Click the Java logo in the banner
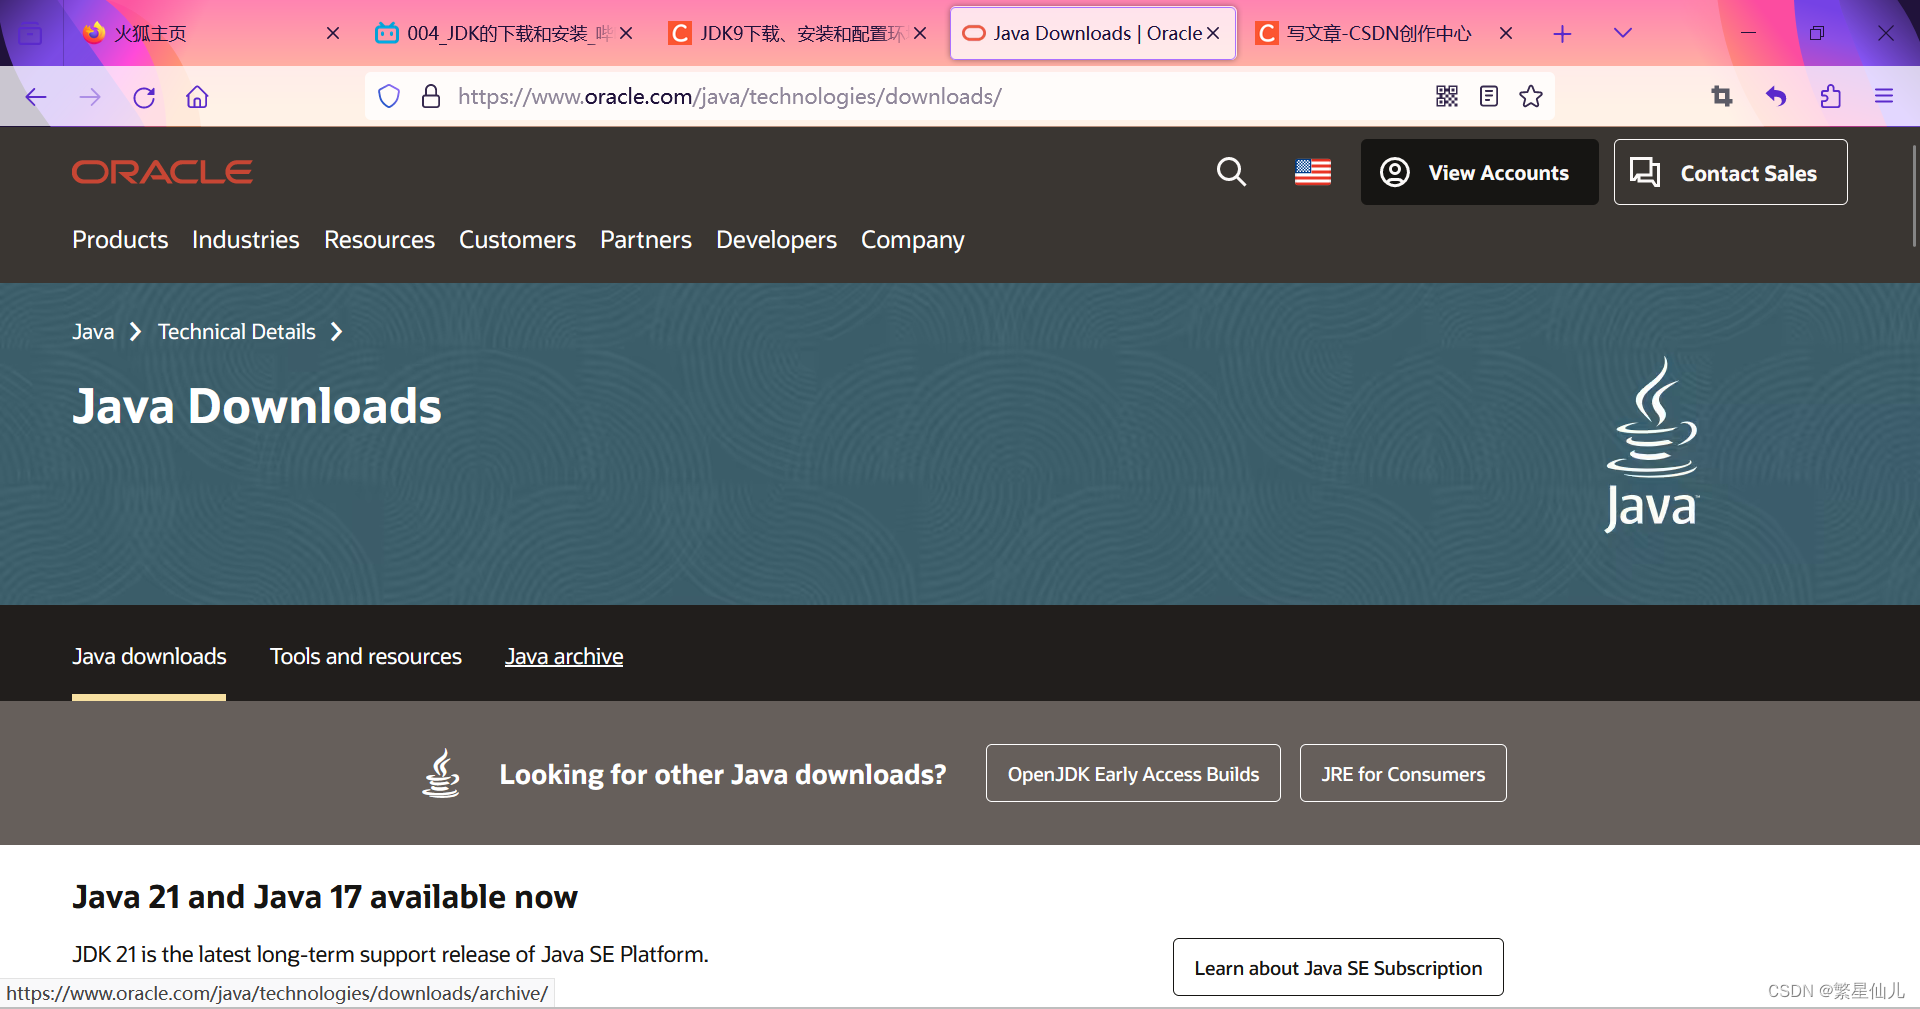This screenshot has width=1920, height=1009. pyautogui.click(x=1652, y=444)
